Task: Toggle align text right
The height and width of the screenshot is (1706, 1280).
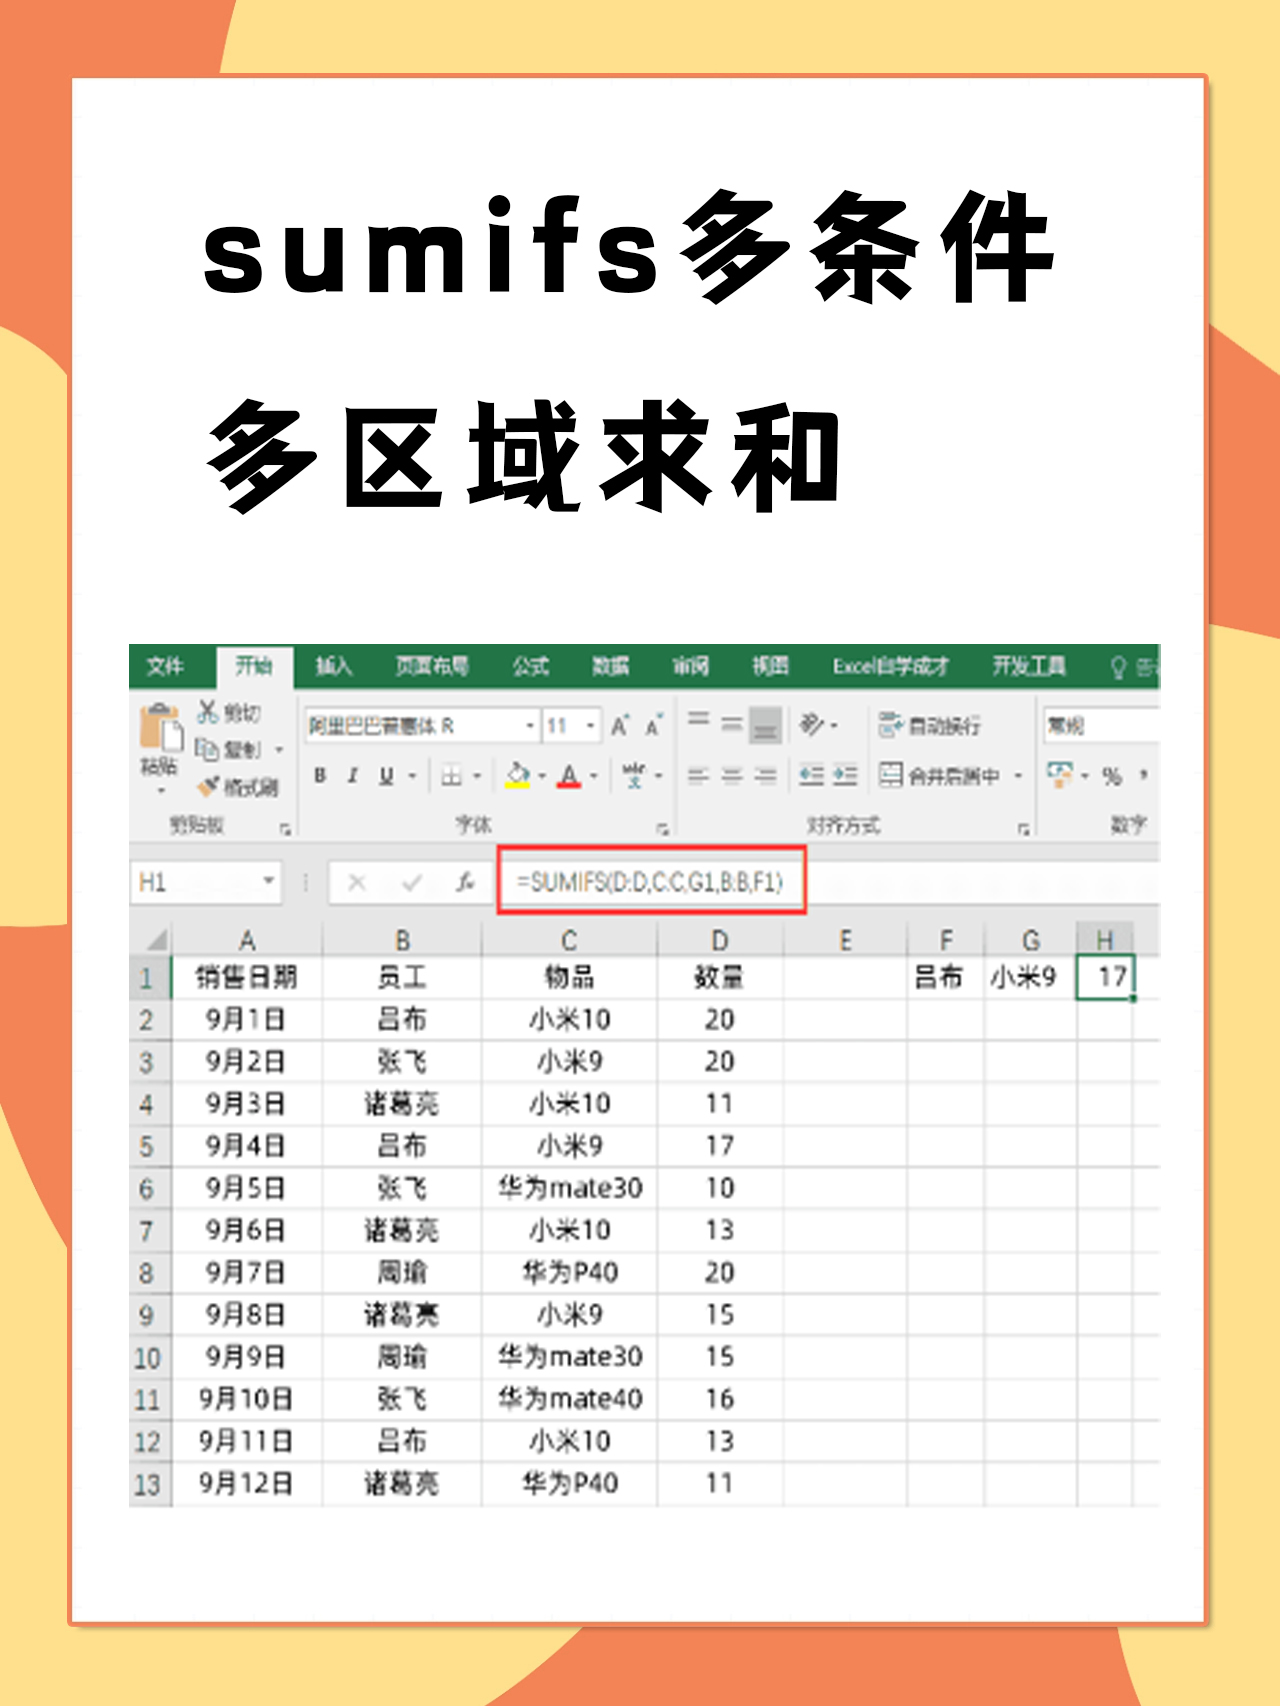Action: (766, 776)
